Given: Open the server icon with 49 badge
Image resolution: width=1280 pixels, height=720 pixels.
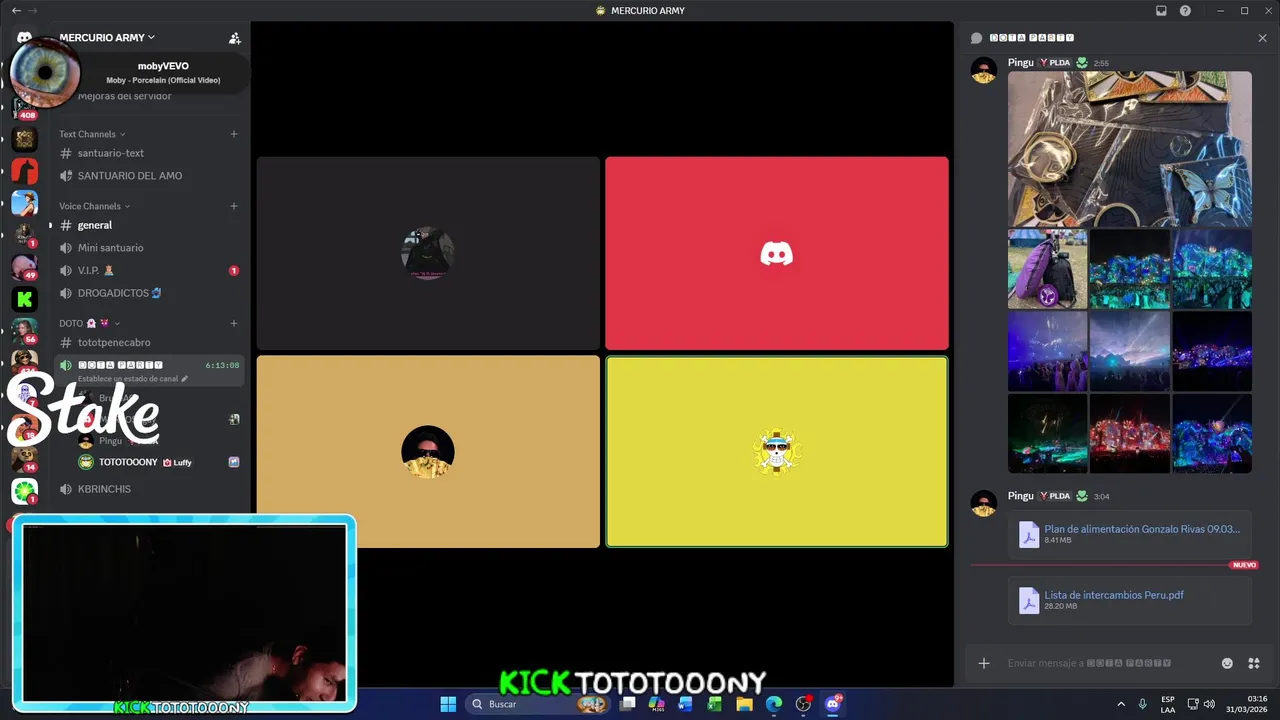Looking at the screenshot, I should 25,267.
